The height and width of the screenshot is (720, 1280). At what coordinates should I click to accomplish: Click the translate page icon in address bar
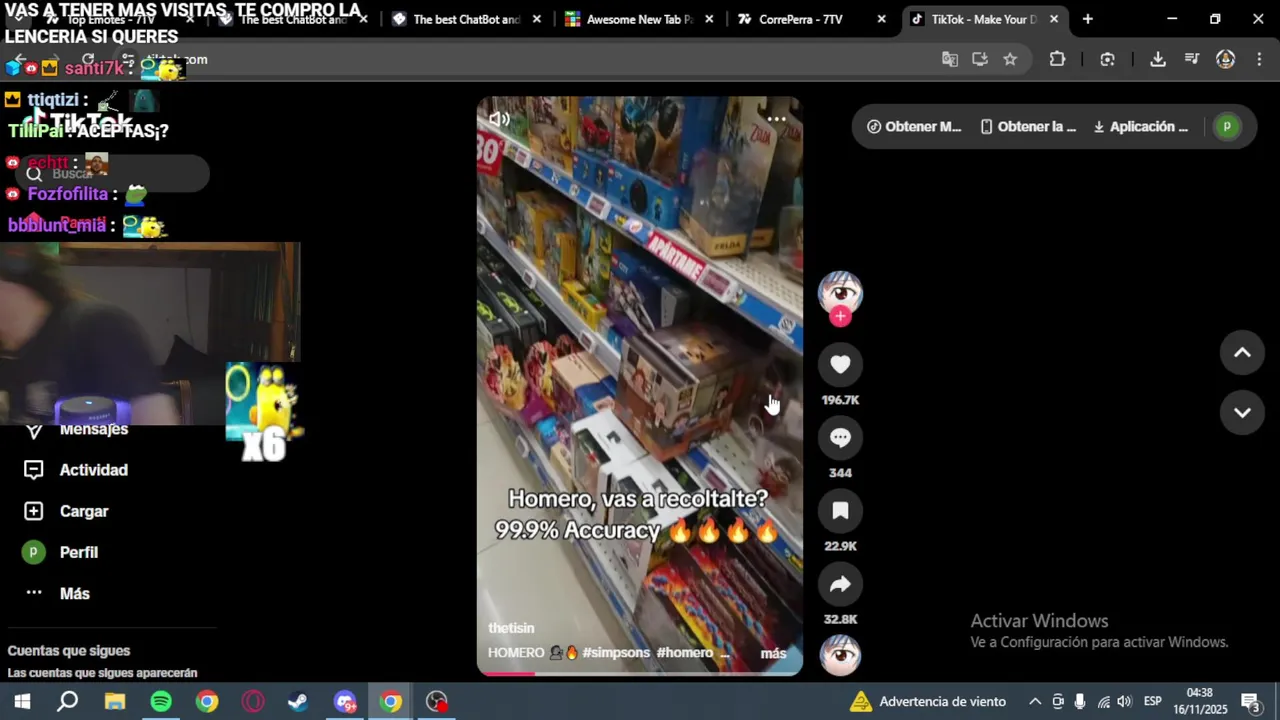point(950,59)
